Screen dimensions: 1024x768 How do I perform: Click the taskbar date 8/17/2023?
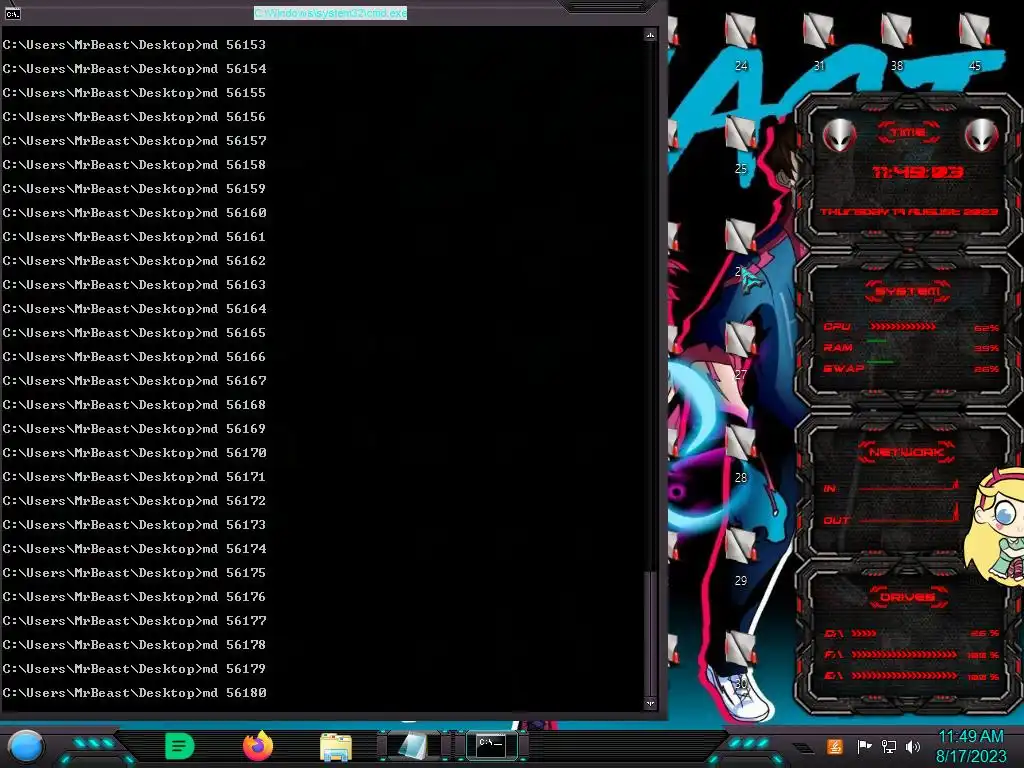pyautogui.click(x=970, y=756)
